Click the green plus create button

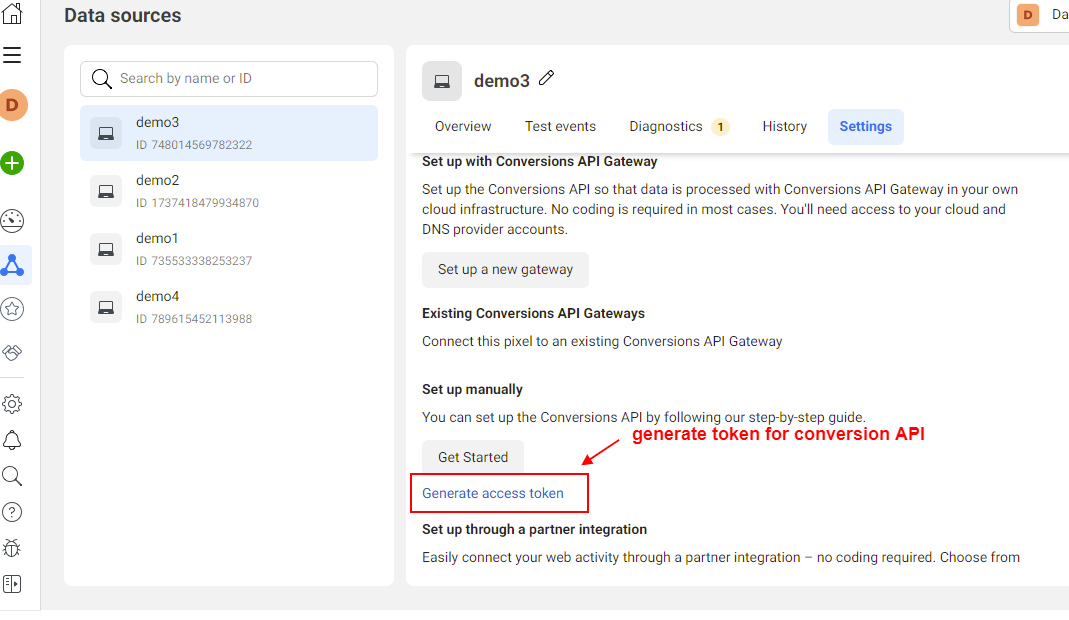tap(12, 163)
